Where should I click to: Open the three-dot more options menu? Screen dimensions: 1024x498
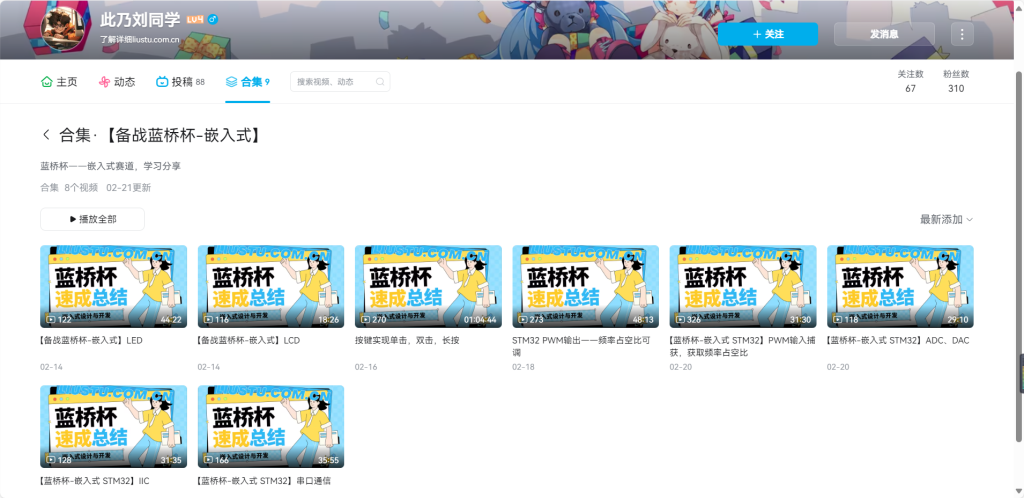(962, 34)
